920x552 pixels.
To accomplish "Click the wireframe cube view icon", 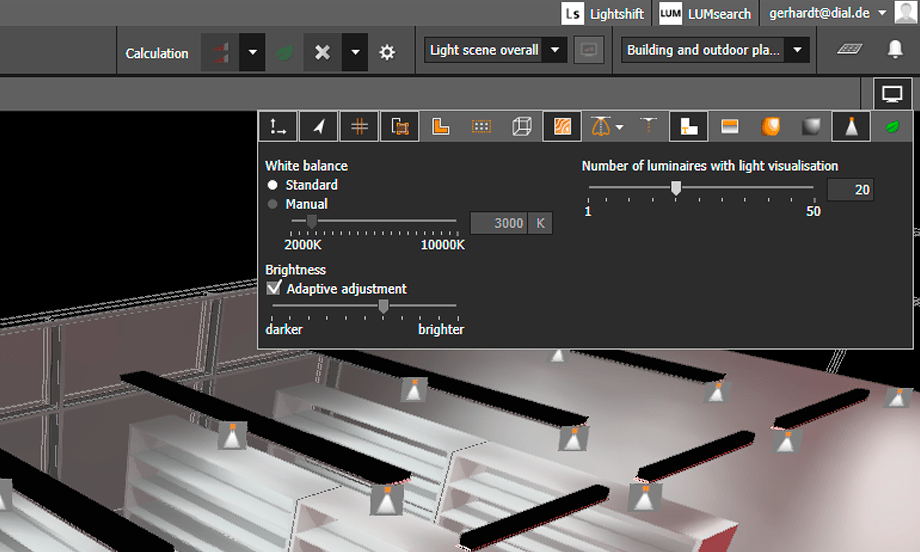I will click(521, 127).
